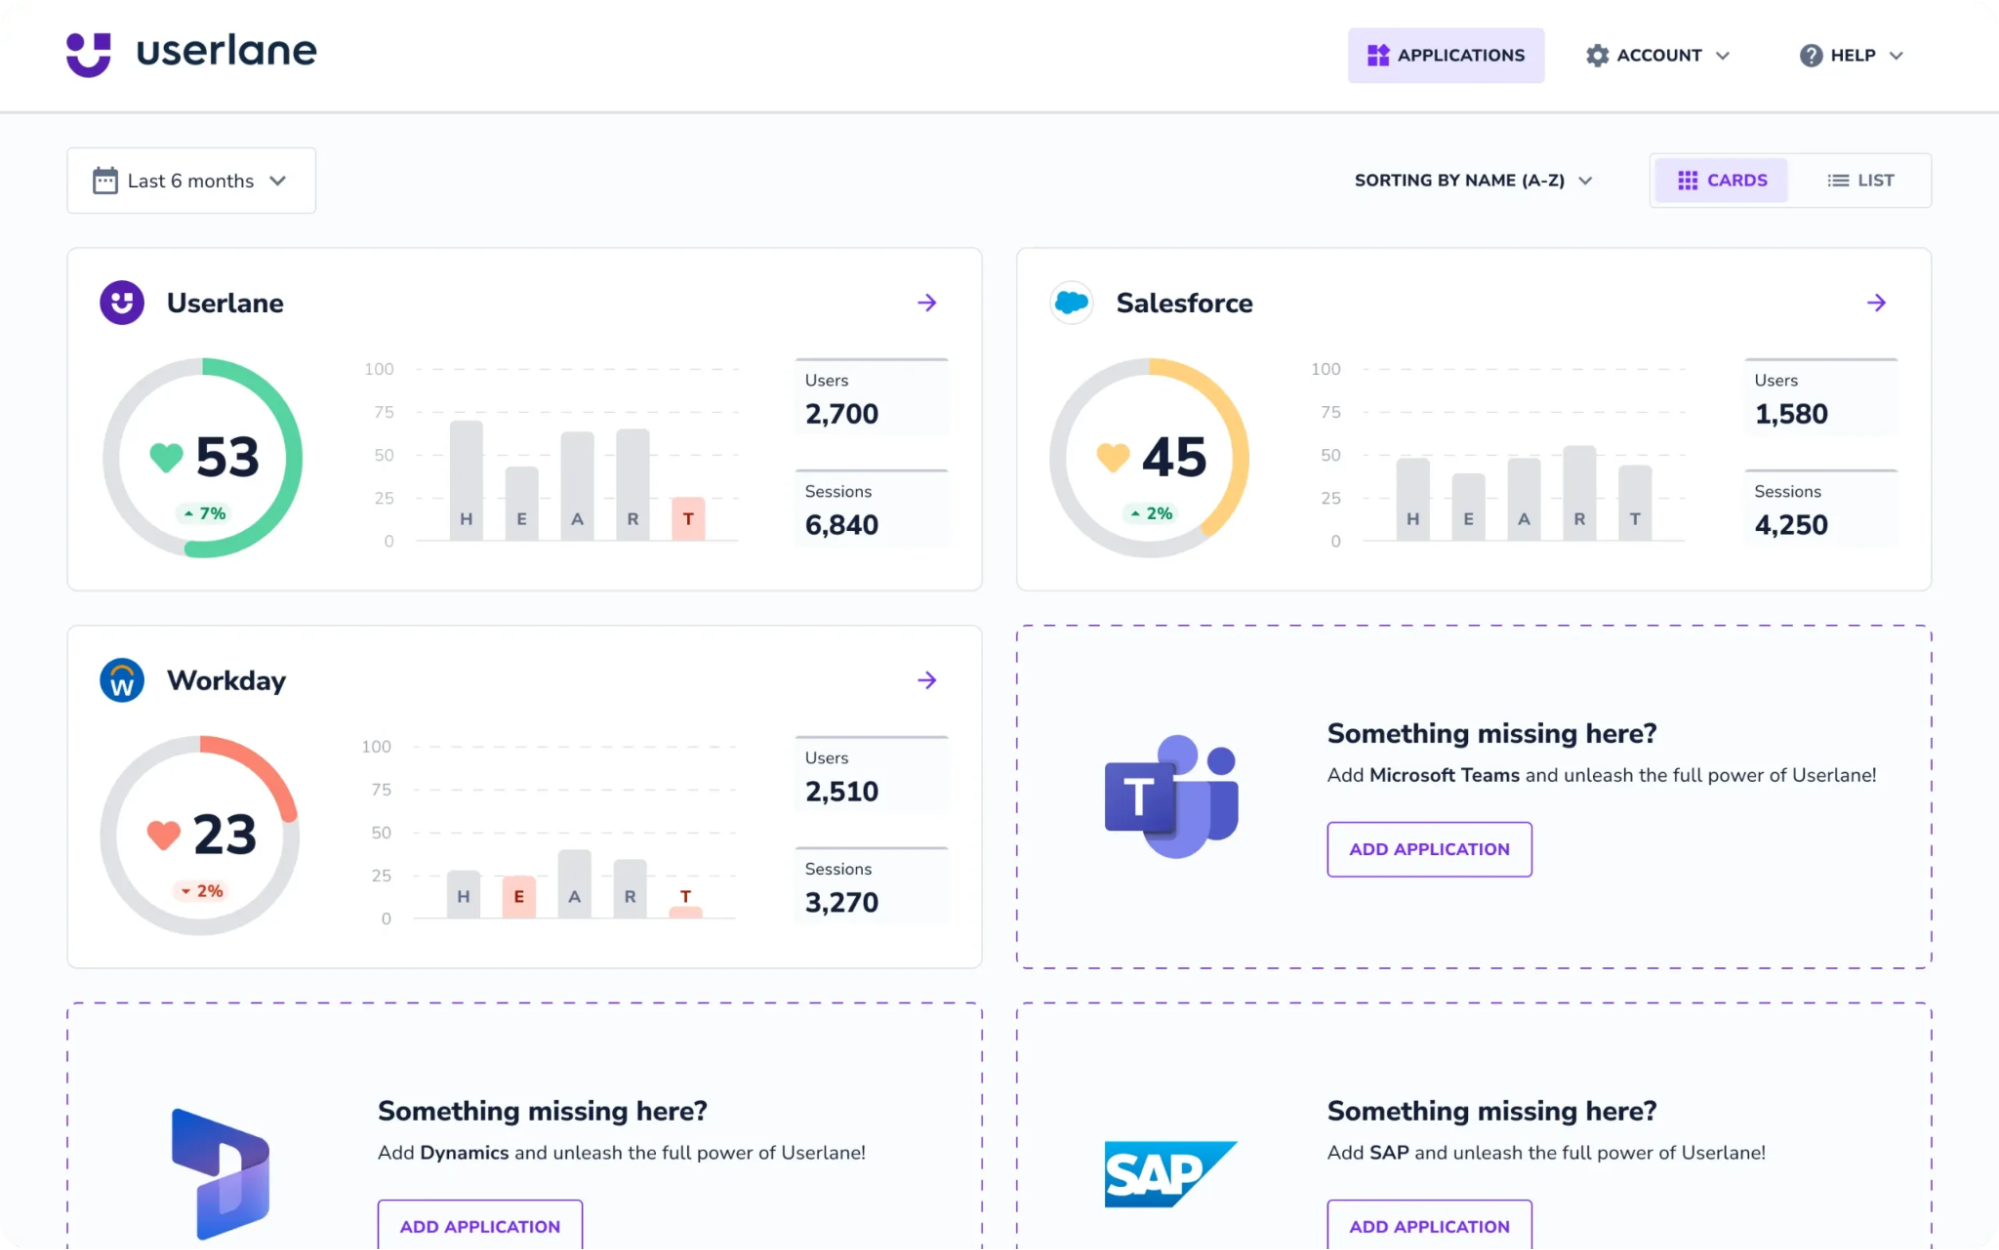Click the 2% up trend badge on Salesforce
1999x1250 pixels.
pos(1151,513)
